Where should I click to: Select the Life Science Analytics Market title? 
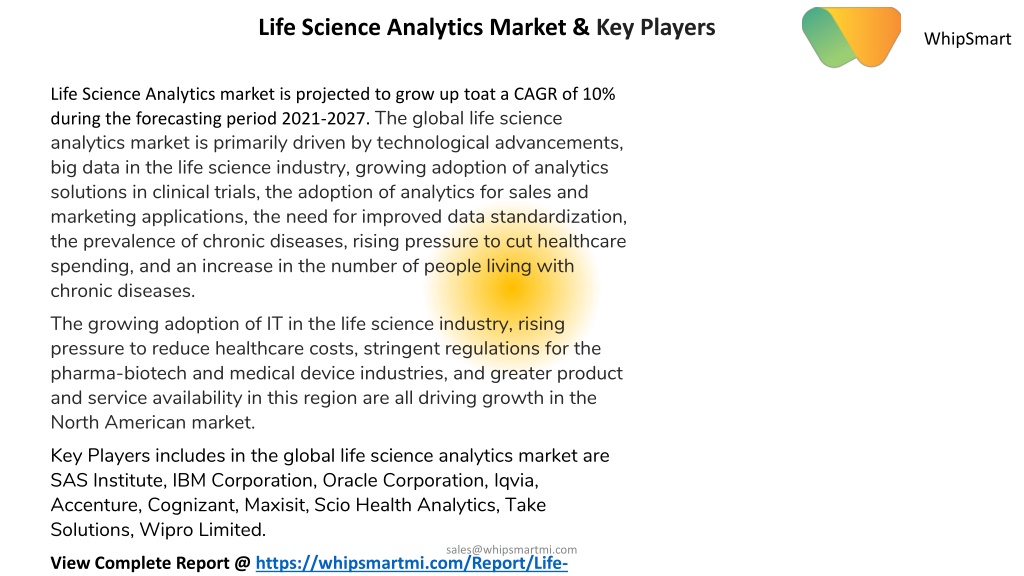(x=487, y=27)
